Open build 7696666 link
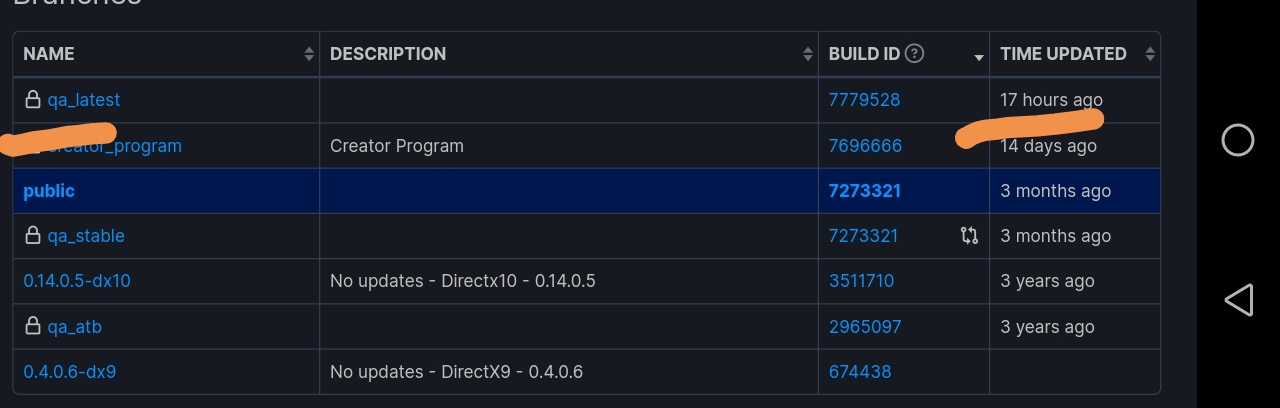Viewport: 1280px width, 408px height. (865, 146)
